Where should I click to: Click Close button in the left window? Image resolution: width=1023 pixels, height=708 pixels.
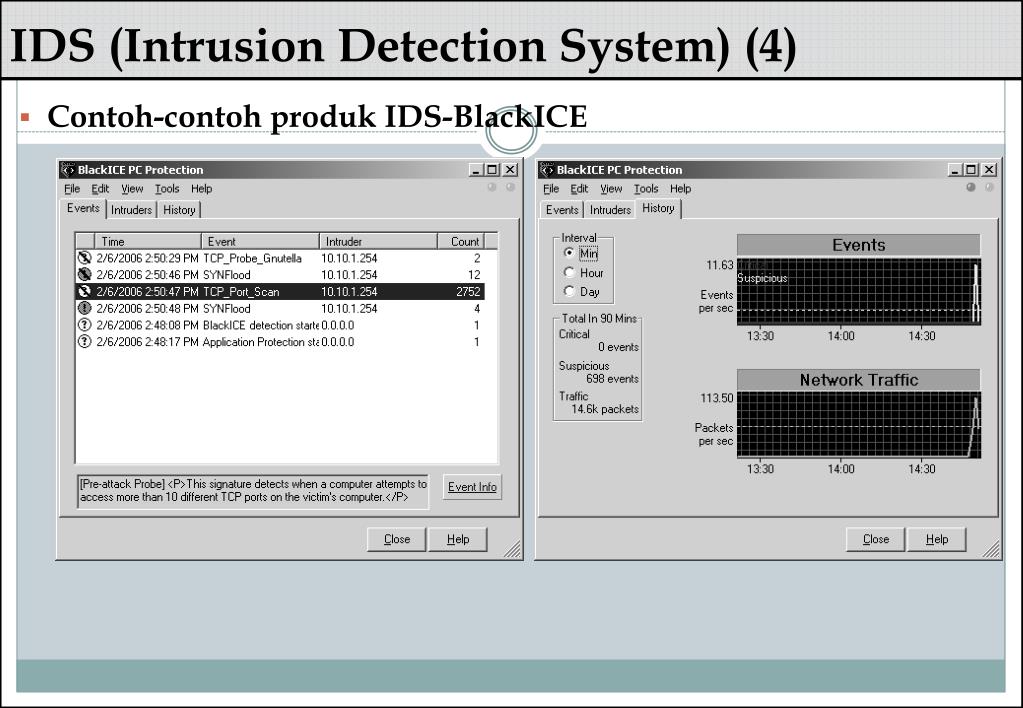pyautogui.click(x=397, y=539)
